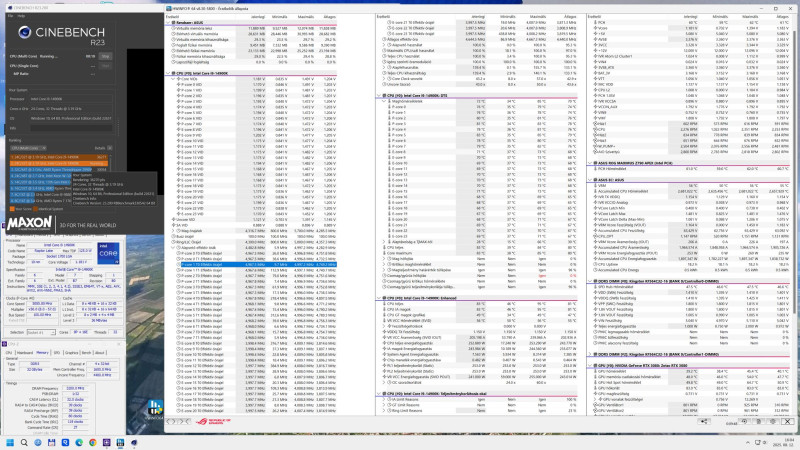Collapse the GPU [#0] NVIDIA GeForce RTX group
800x450 pixels.
[x=590, y=365]
